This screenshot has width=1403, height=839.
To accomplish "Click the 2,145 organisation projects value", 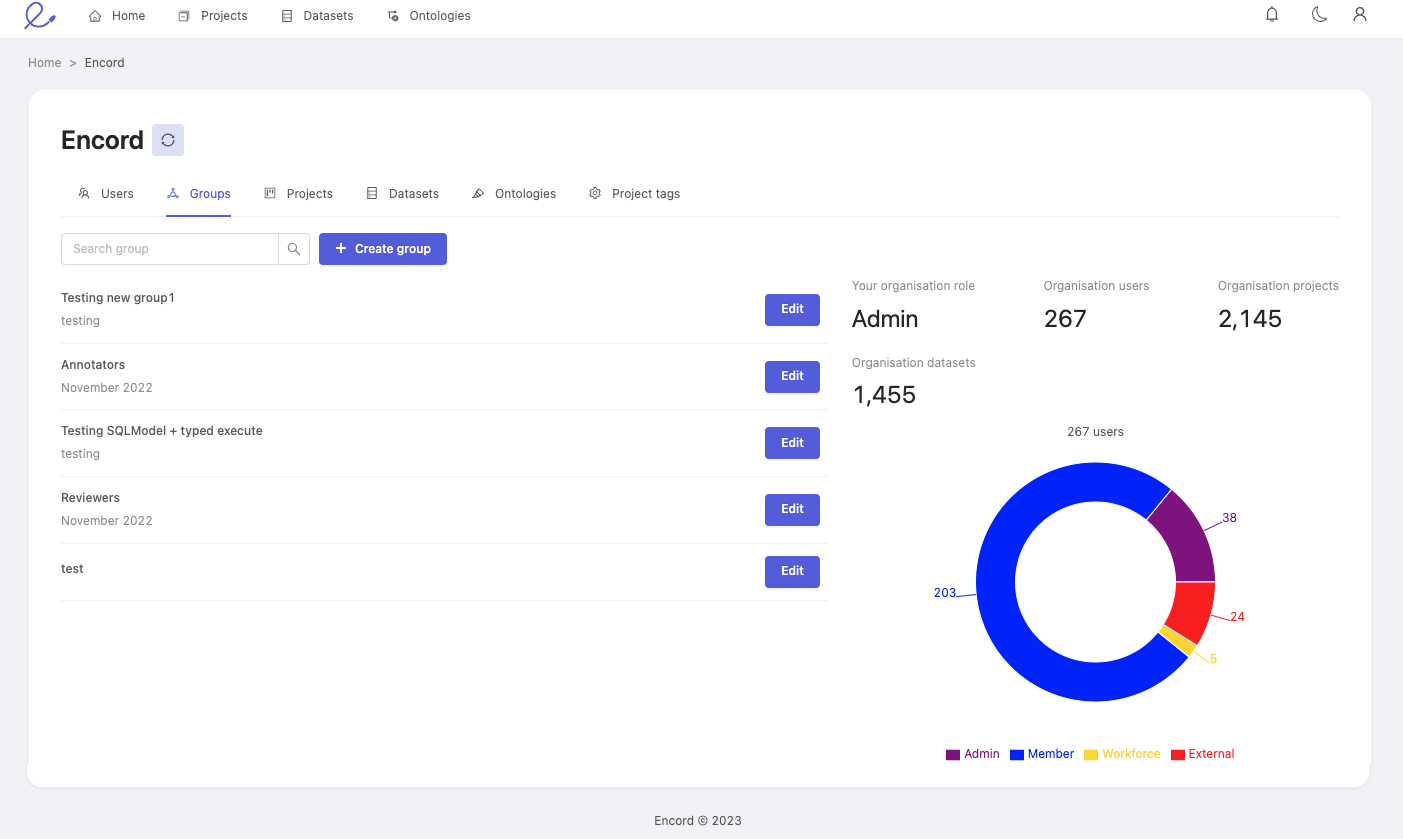I will tap(1250, 319).
